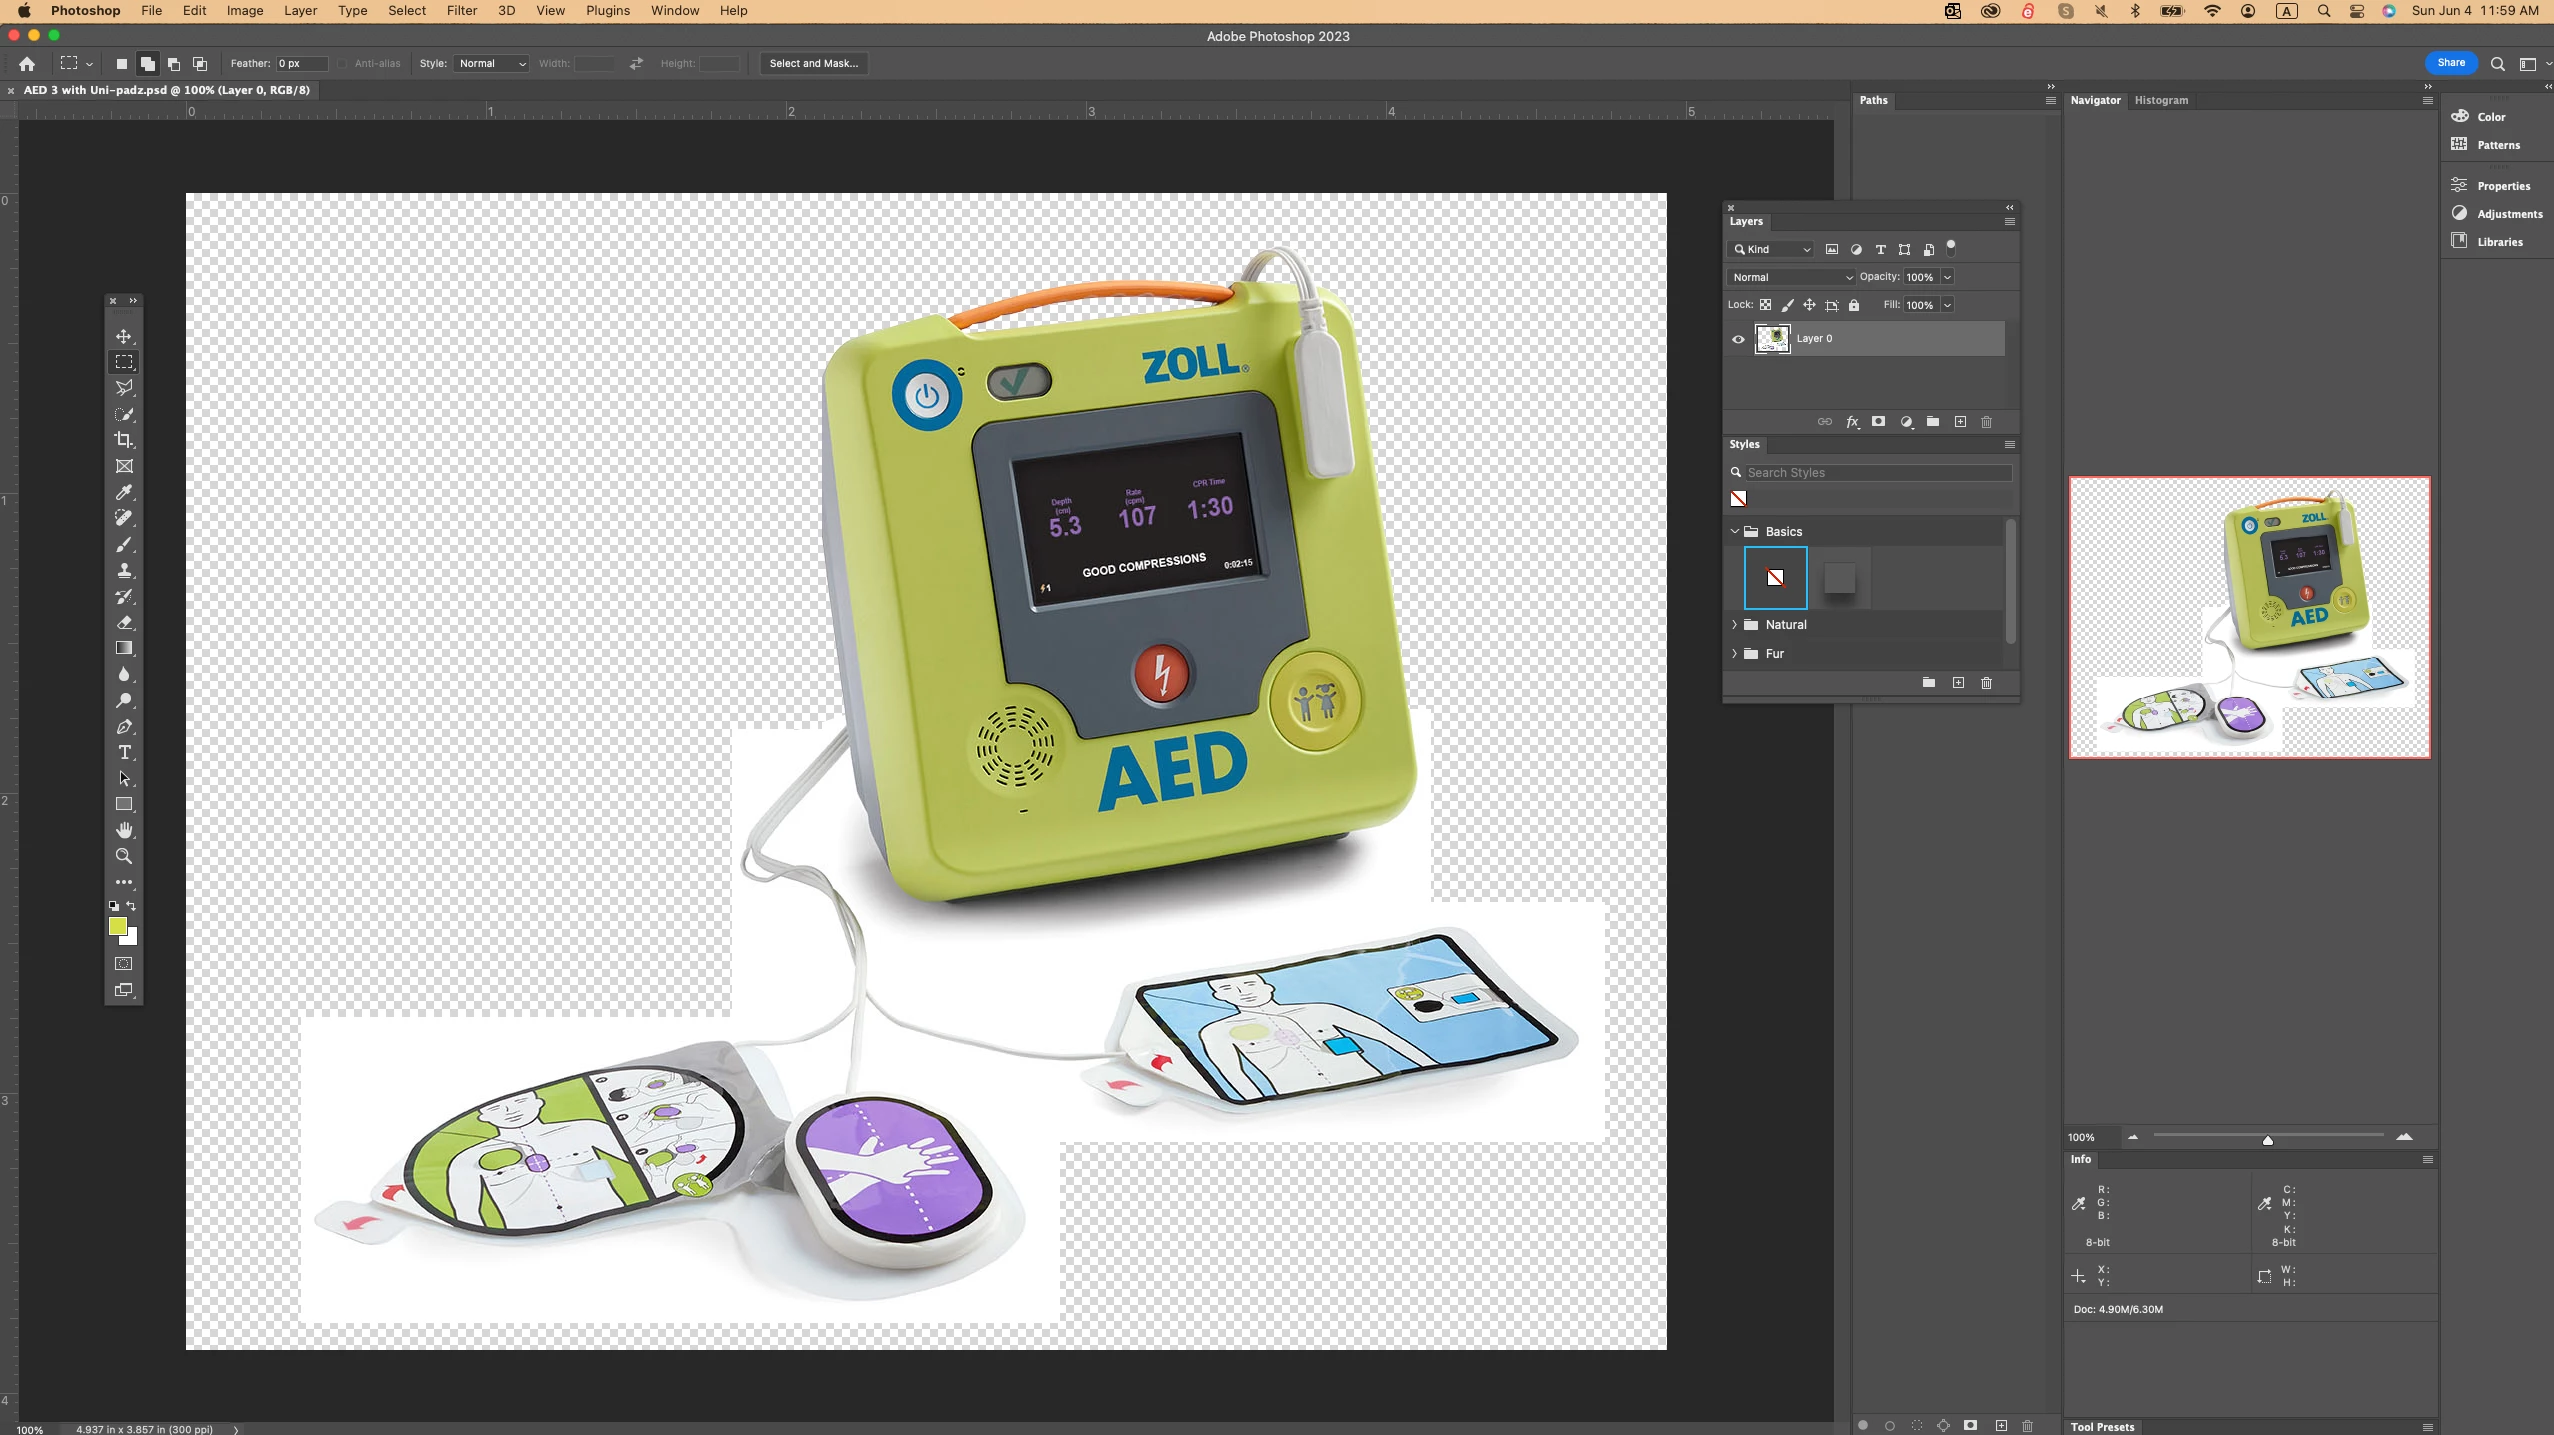Screen dimensions: 2554x1435
Task: Click the Share button
Action: [x=2450, y=62]
